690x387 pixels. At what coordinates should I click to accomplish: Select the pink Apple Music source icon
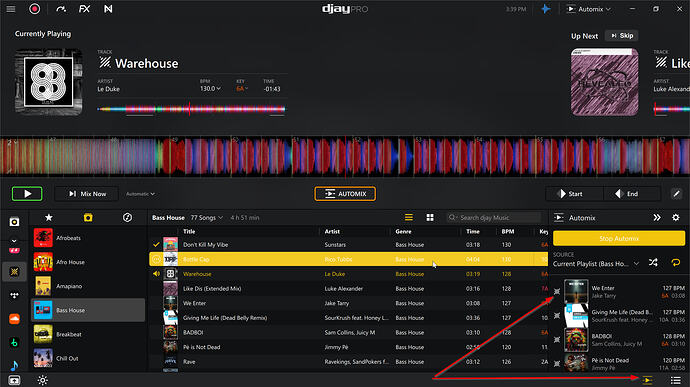point(15,251)
